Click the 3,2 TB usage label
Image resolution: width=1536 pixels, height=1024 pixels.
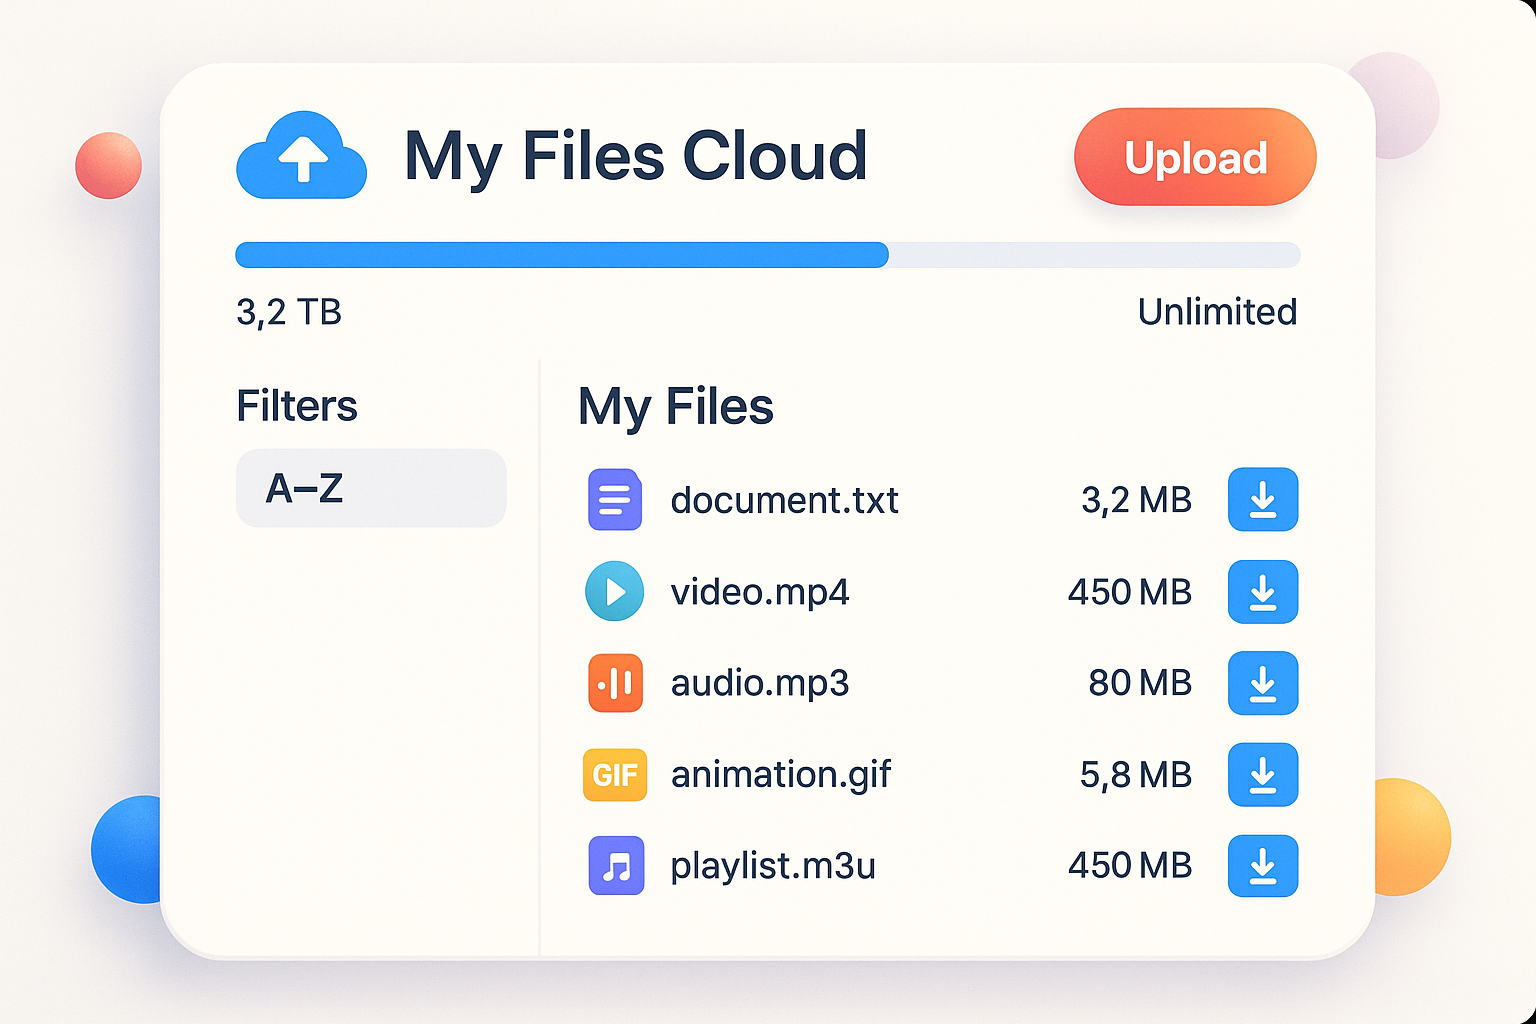tap(289, 312)
